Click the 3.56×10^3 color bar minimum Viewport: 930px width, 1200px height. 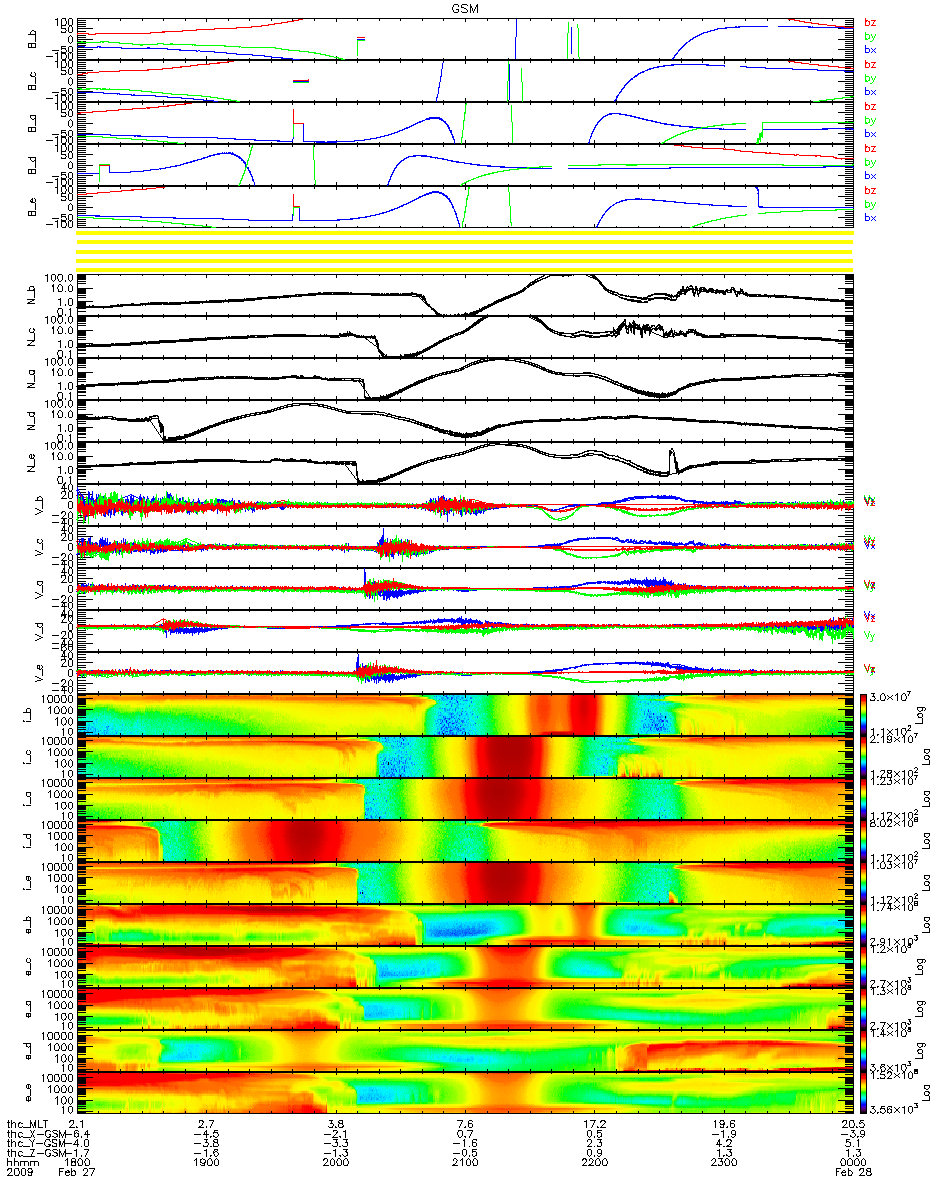892,1110
